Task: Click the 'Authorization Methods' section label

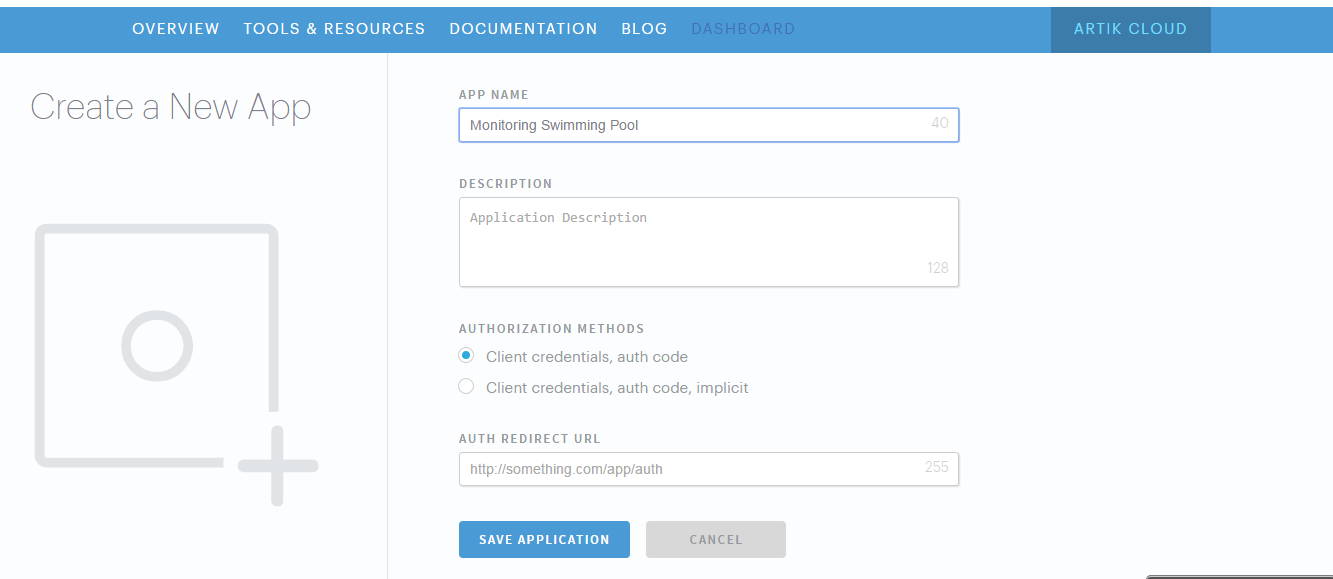Action: (551, 329)
